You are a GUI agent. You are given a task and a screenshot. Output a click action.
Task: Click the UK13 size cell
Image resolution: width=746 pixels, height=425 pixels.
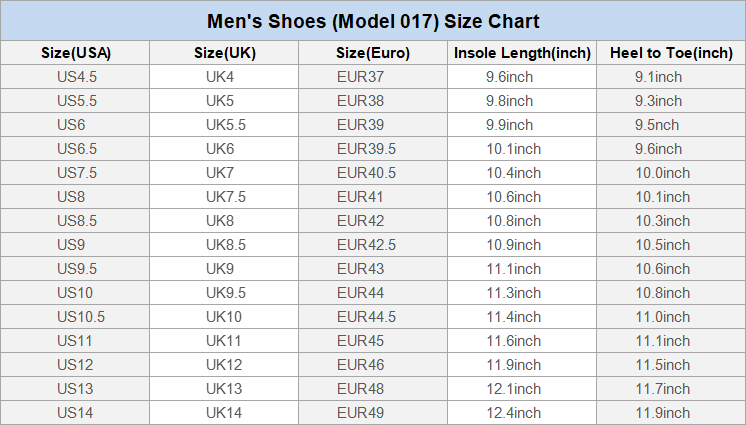(224, 389)
